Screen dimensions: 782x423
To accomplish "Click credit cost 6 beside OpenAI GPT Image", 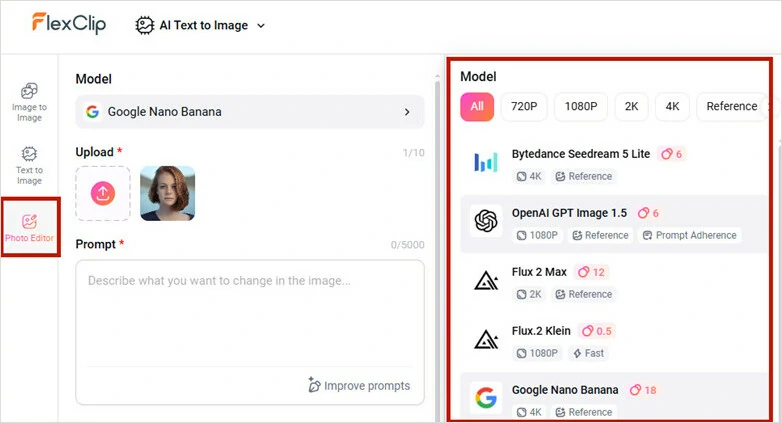I will click(648, 213).
